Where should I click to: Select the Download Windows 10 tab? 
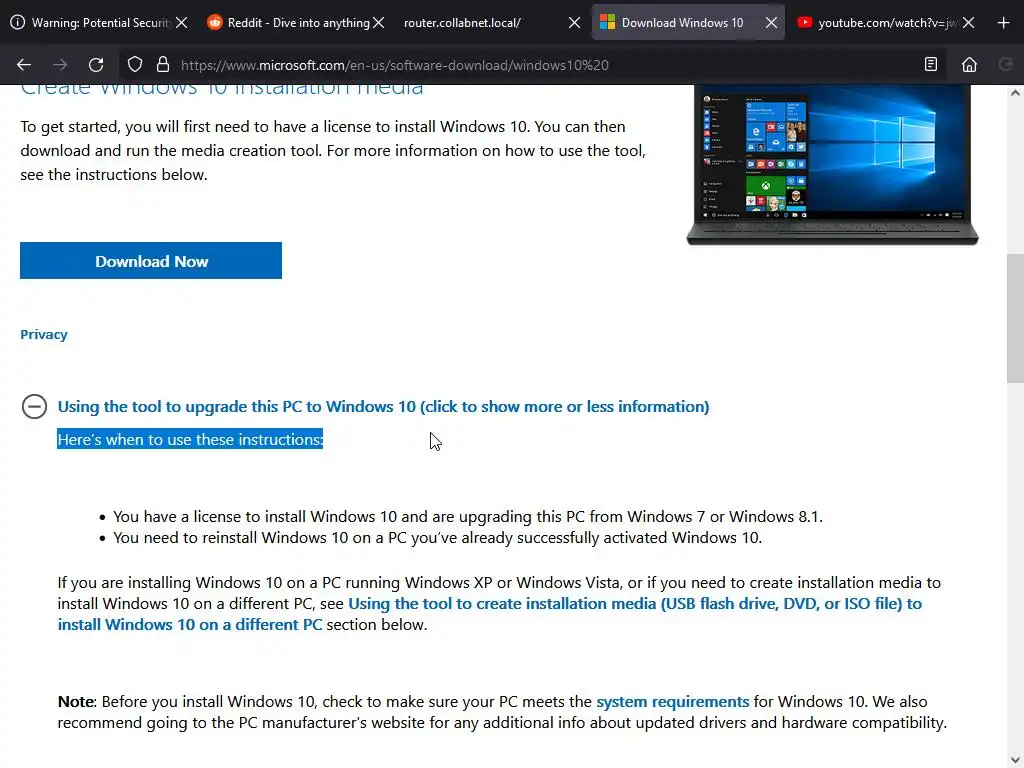coord(682,23)
